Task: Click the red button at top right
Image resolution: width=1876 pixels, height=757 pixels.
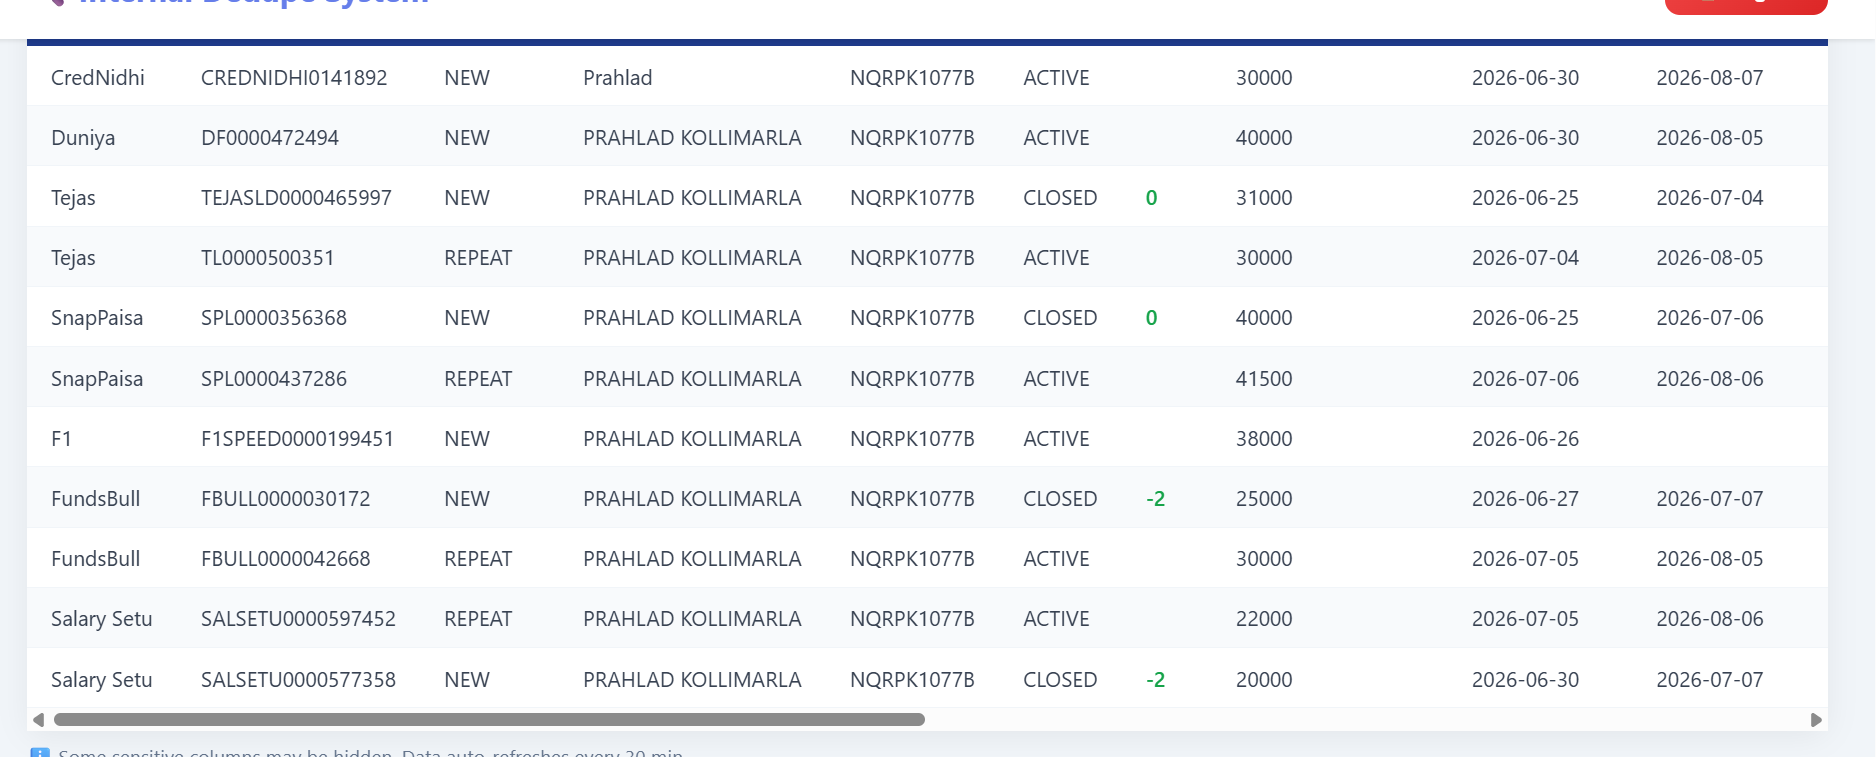Action: click(x=1746, y=5)
